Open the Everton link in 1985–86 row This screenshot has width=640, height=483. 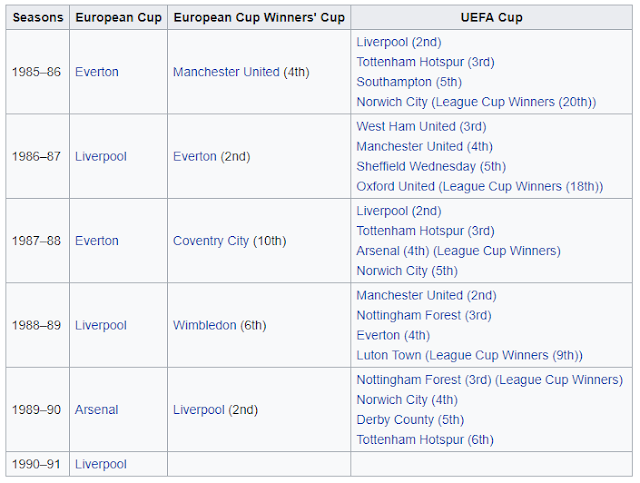click(x=97, y=72)
